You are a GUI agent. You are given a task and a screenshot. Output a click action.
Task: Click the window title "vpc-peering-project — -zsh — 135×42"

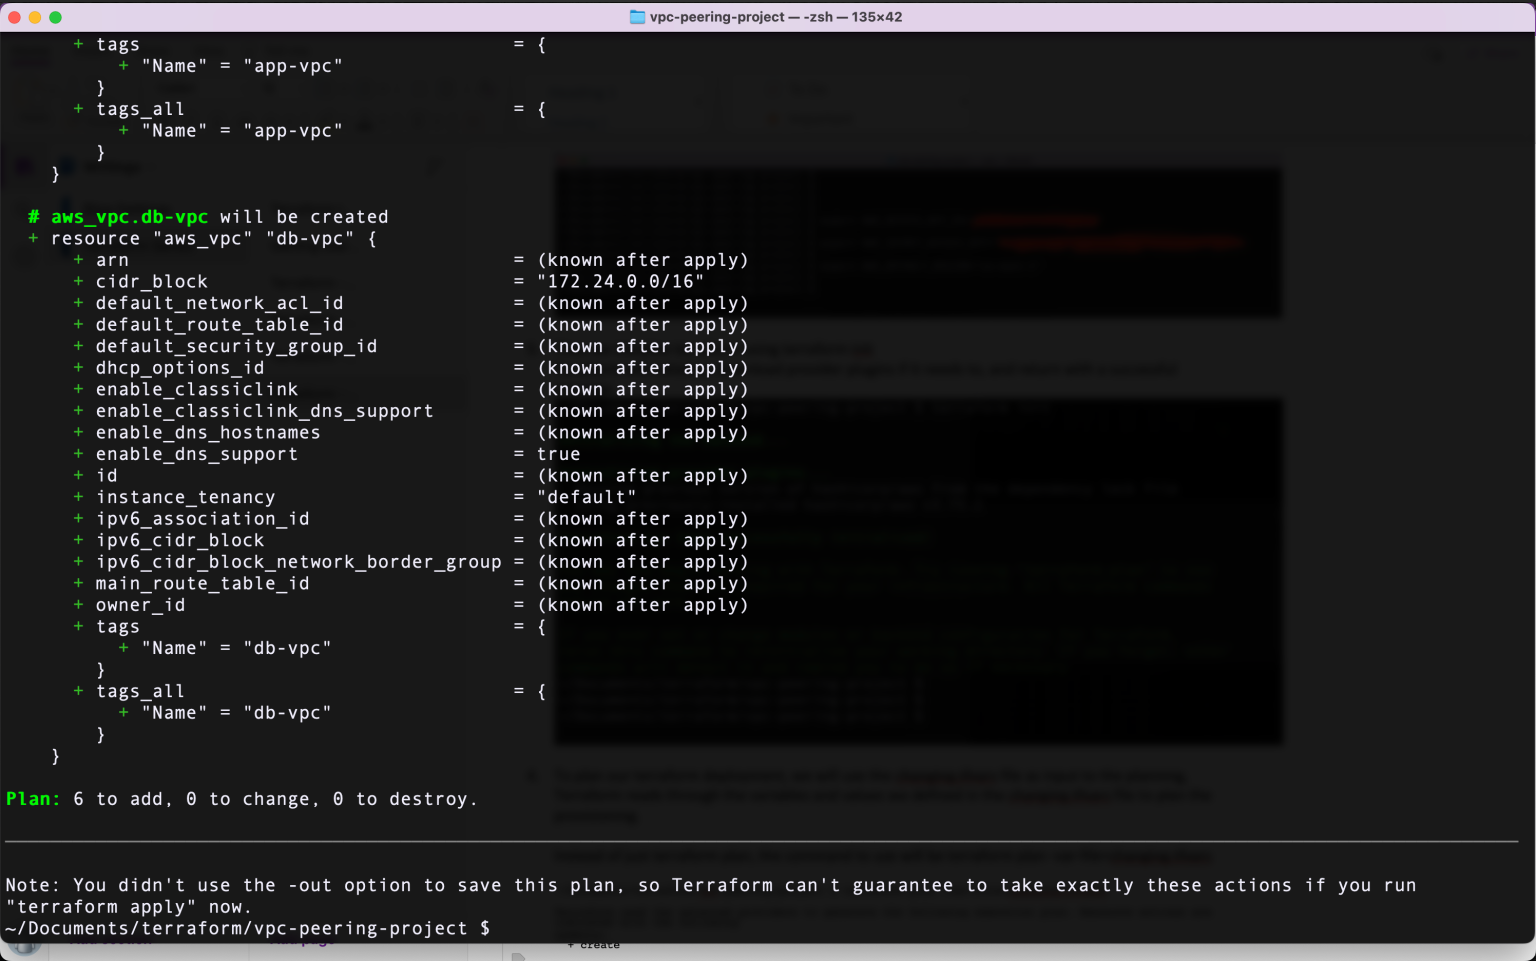(776, 17)
